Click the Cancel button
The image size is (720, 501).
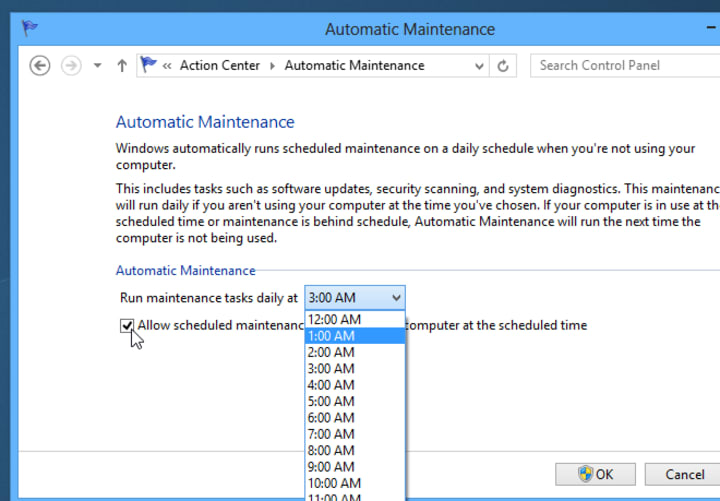point(683,474)
